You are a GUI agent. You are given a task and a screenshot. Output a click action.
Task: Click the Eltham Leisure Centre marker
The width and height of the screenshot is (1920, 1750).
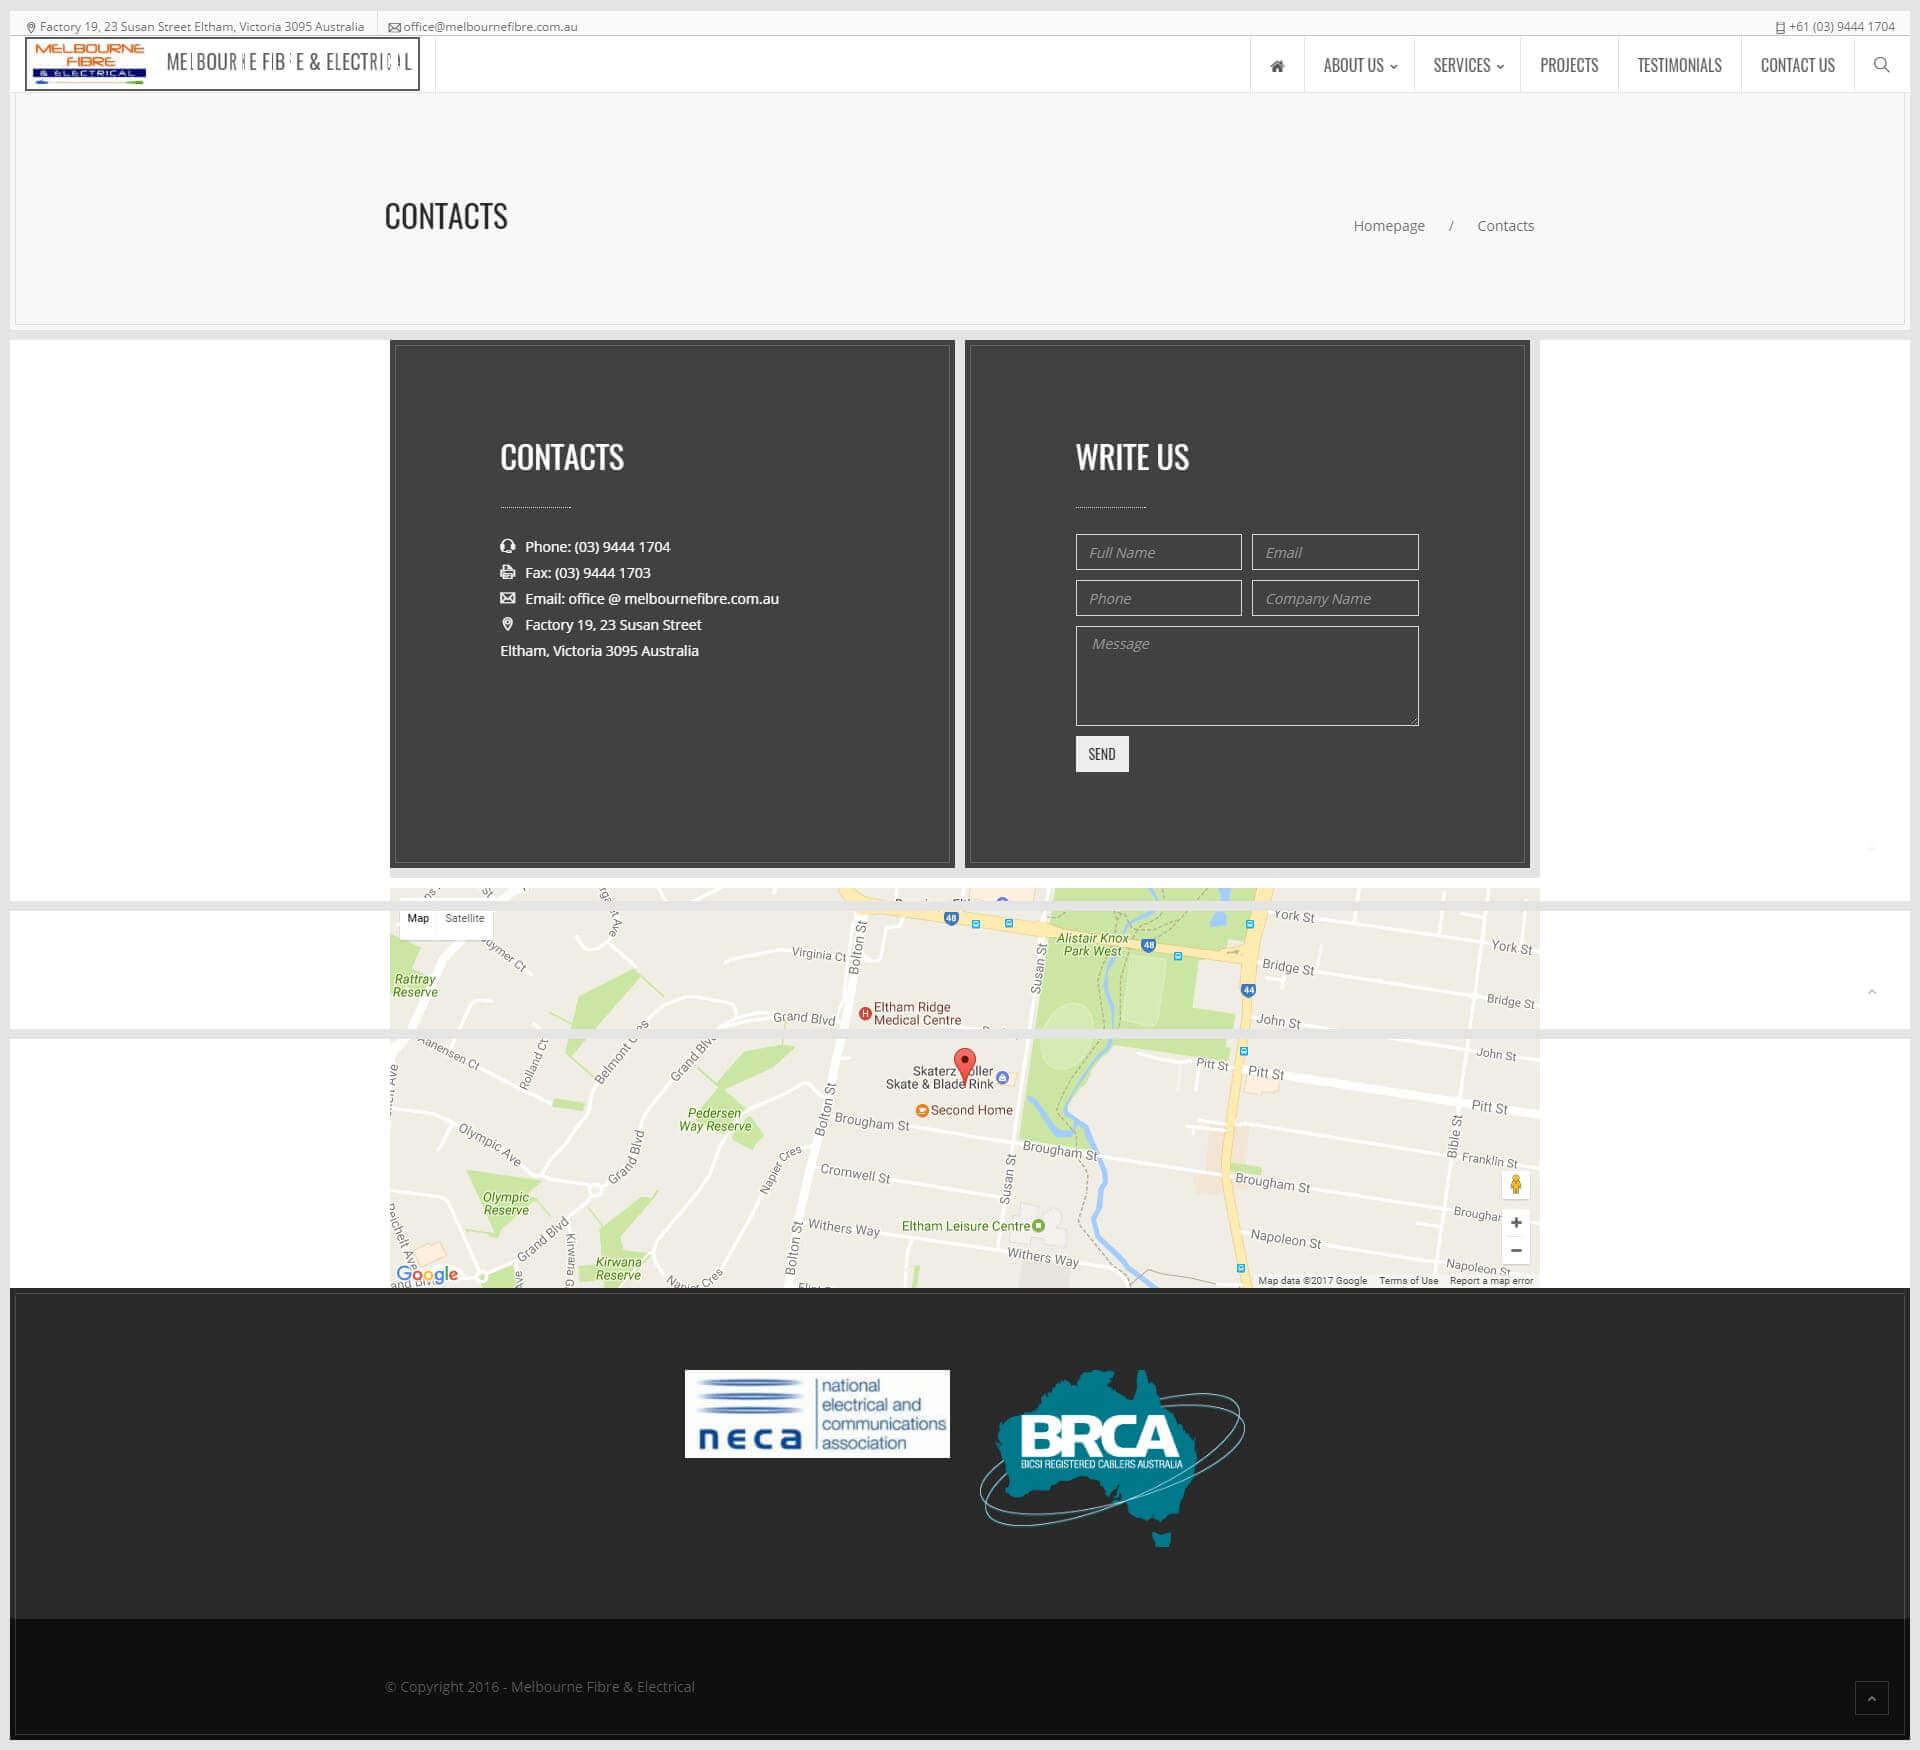coord(1038,1226)
